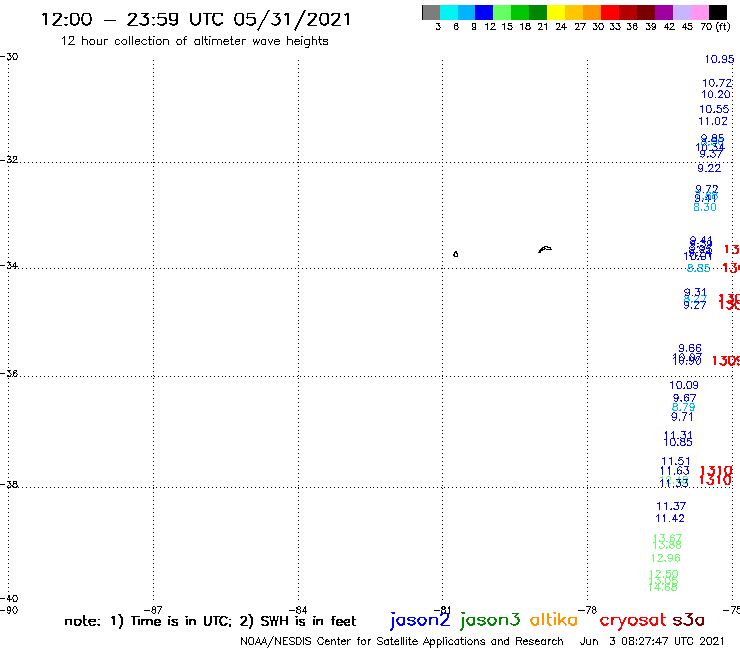Click the 'Jun 3 08:27:47 UTC 2021' timestamp

tap(652, 641)
